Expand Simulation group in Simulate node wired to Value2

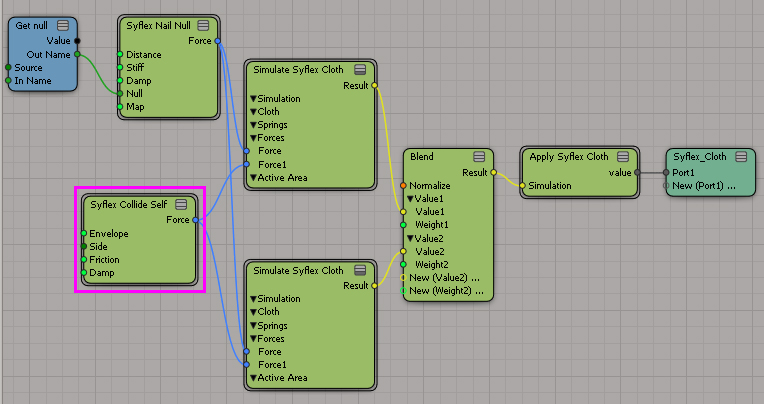[x=253, y=299]
